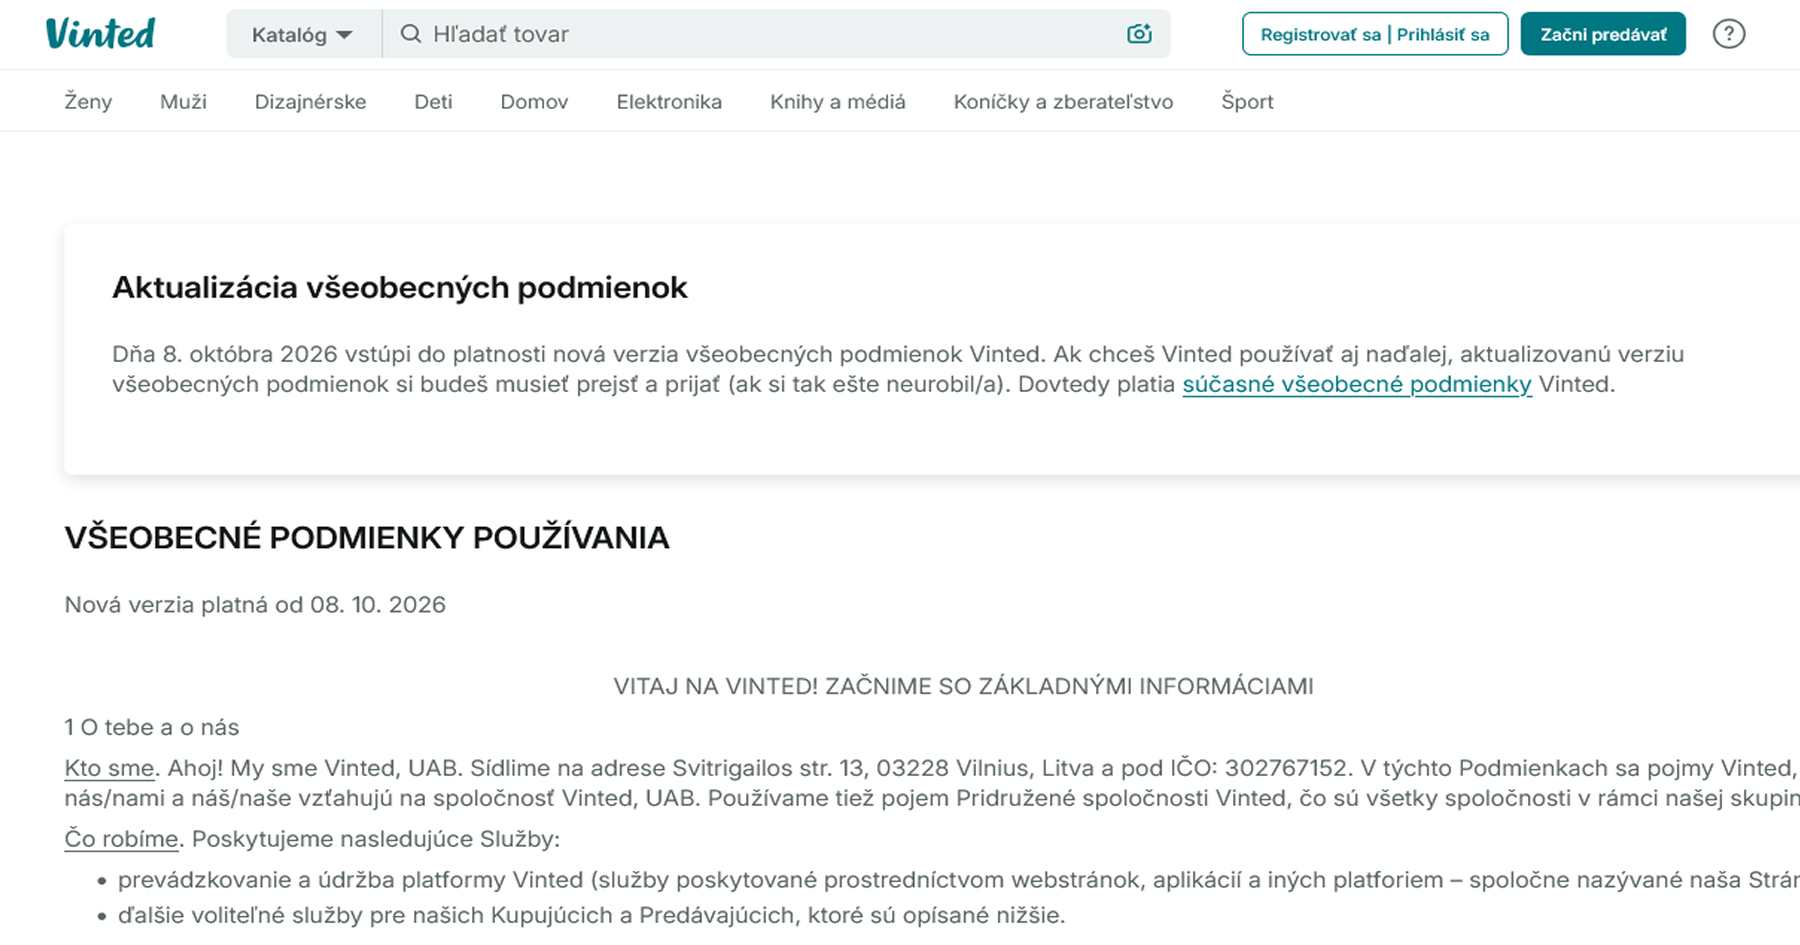Image resolution: width=1800 pixels, height=945 pixels.
Task: Open the Šport category
Action: click(1247, 101)
